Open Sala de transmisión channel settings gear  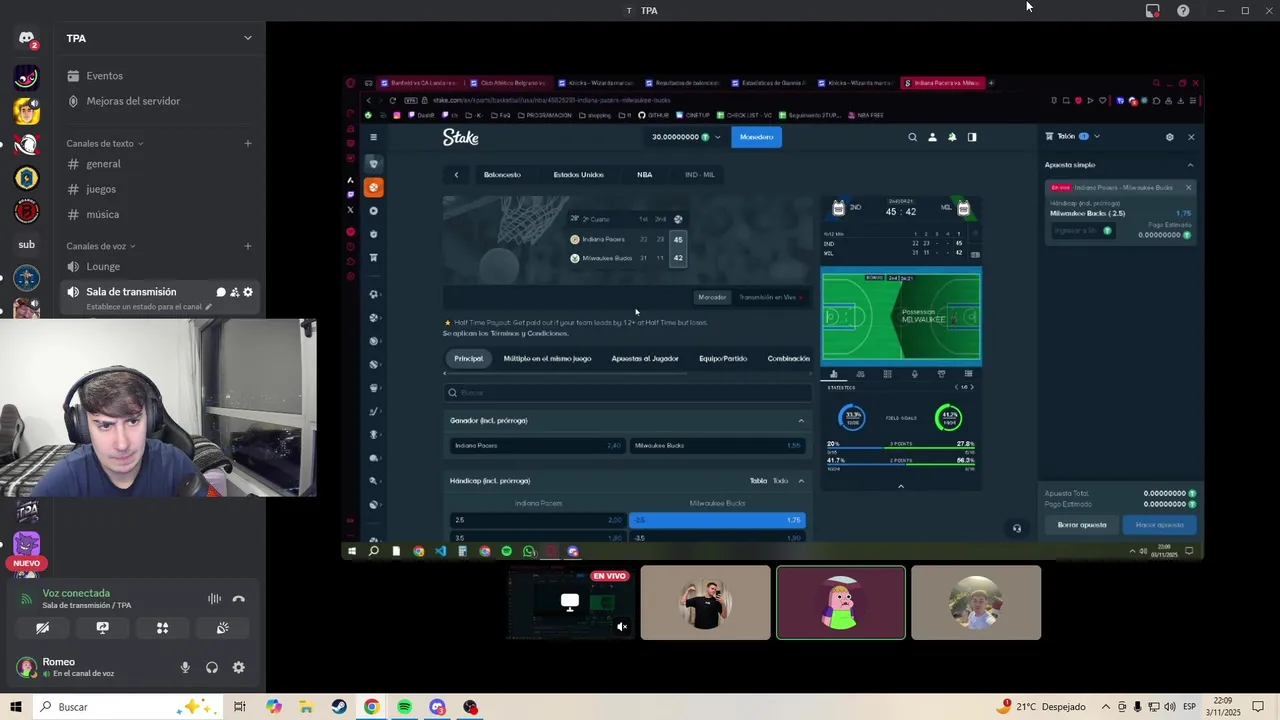[248, 292]
